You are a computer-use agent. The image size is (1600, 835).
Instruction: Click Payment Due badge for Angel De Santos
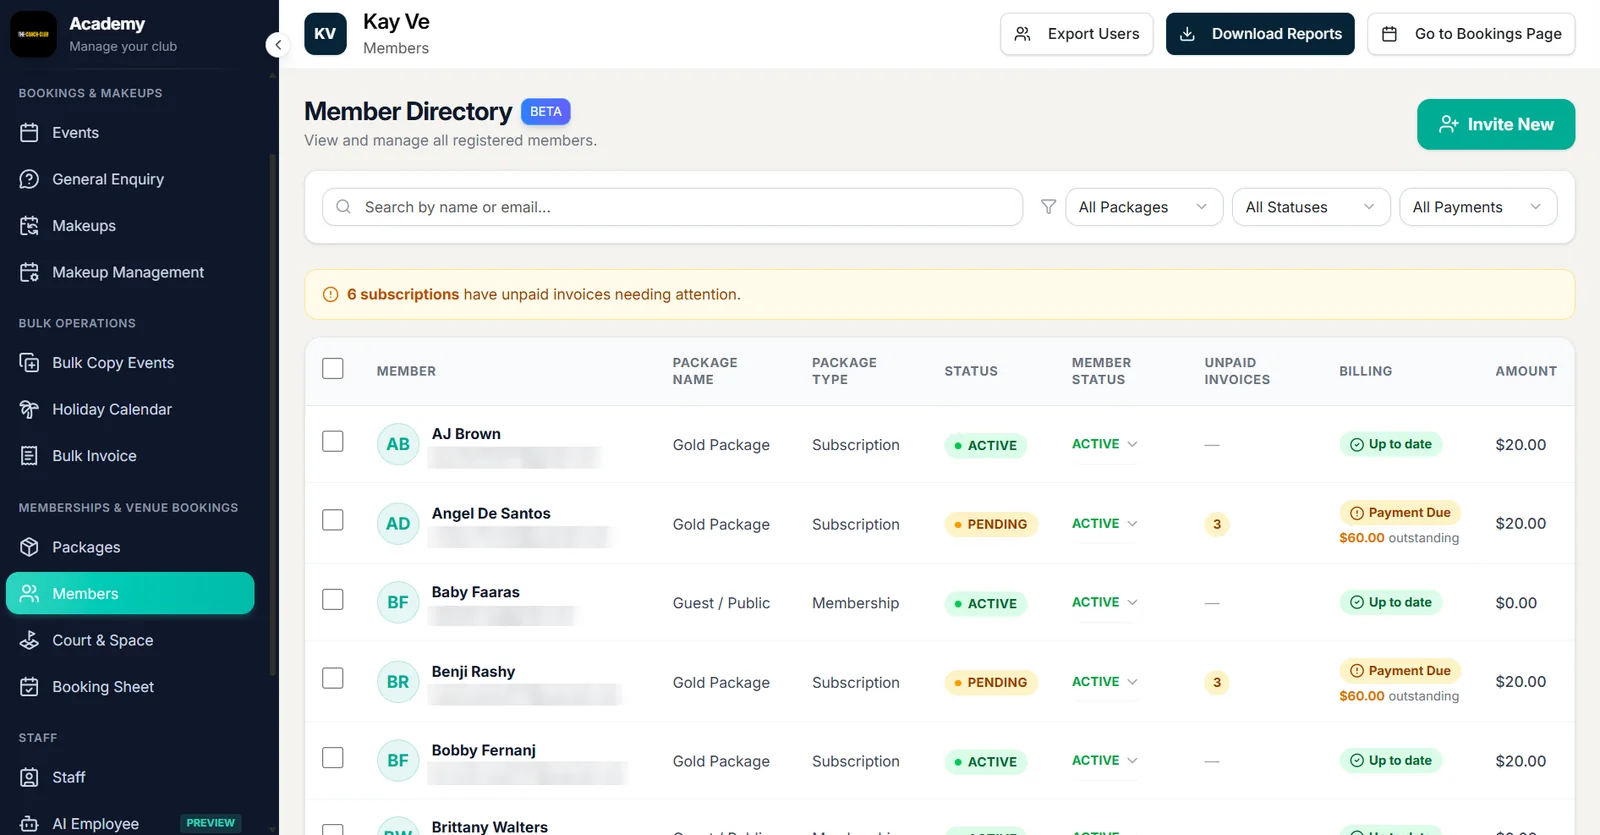coord(1400,513)
